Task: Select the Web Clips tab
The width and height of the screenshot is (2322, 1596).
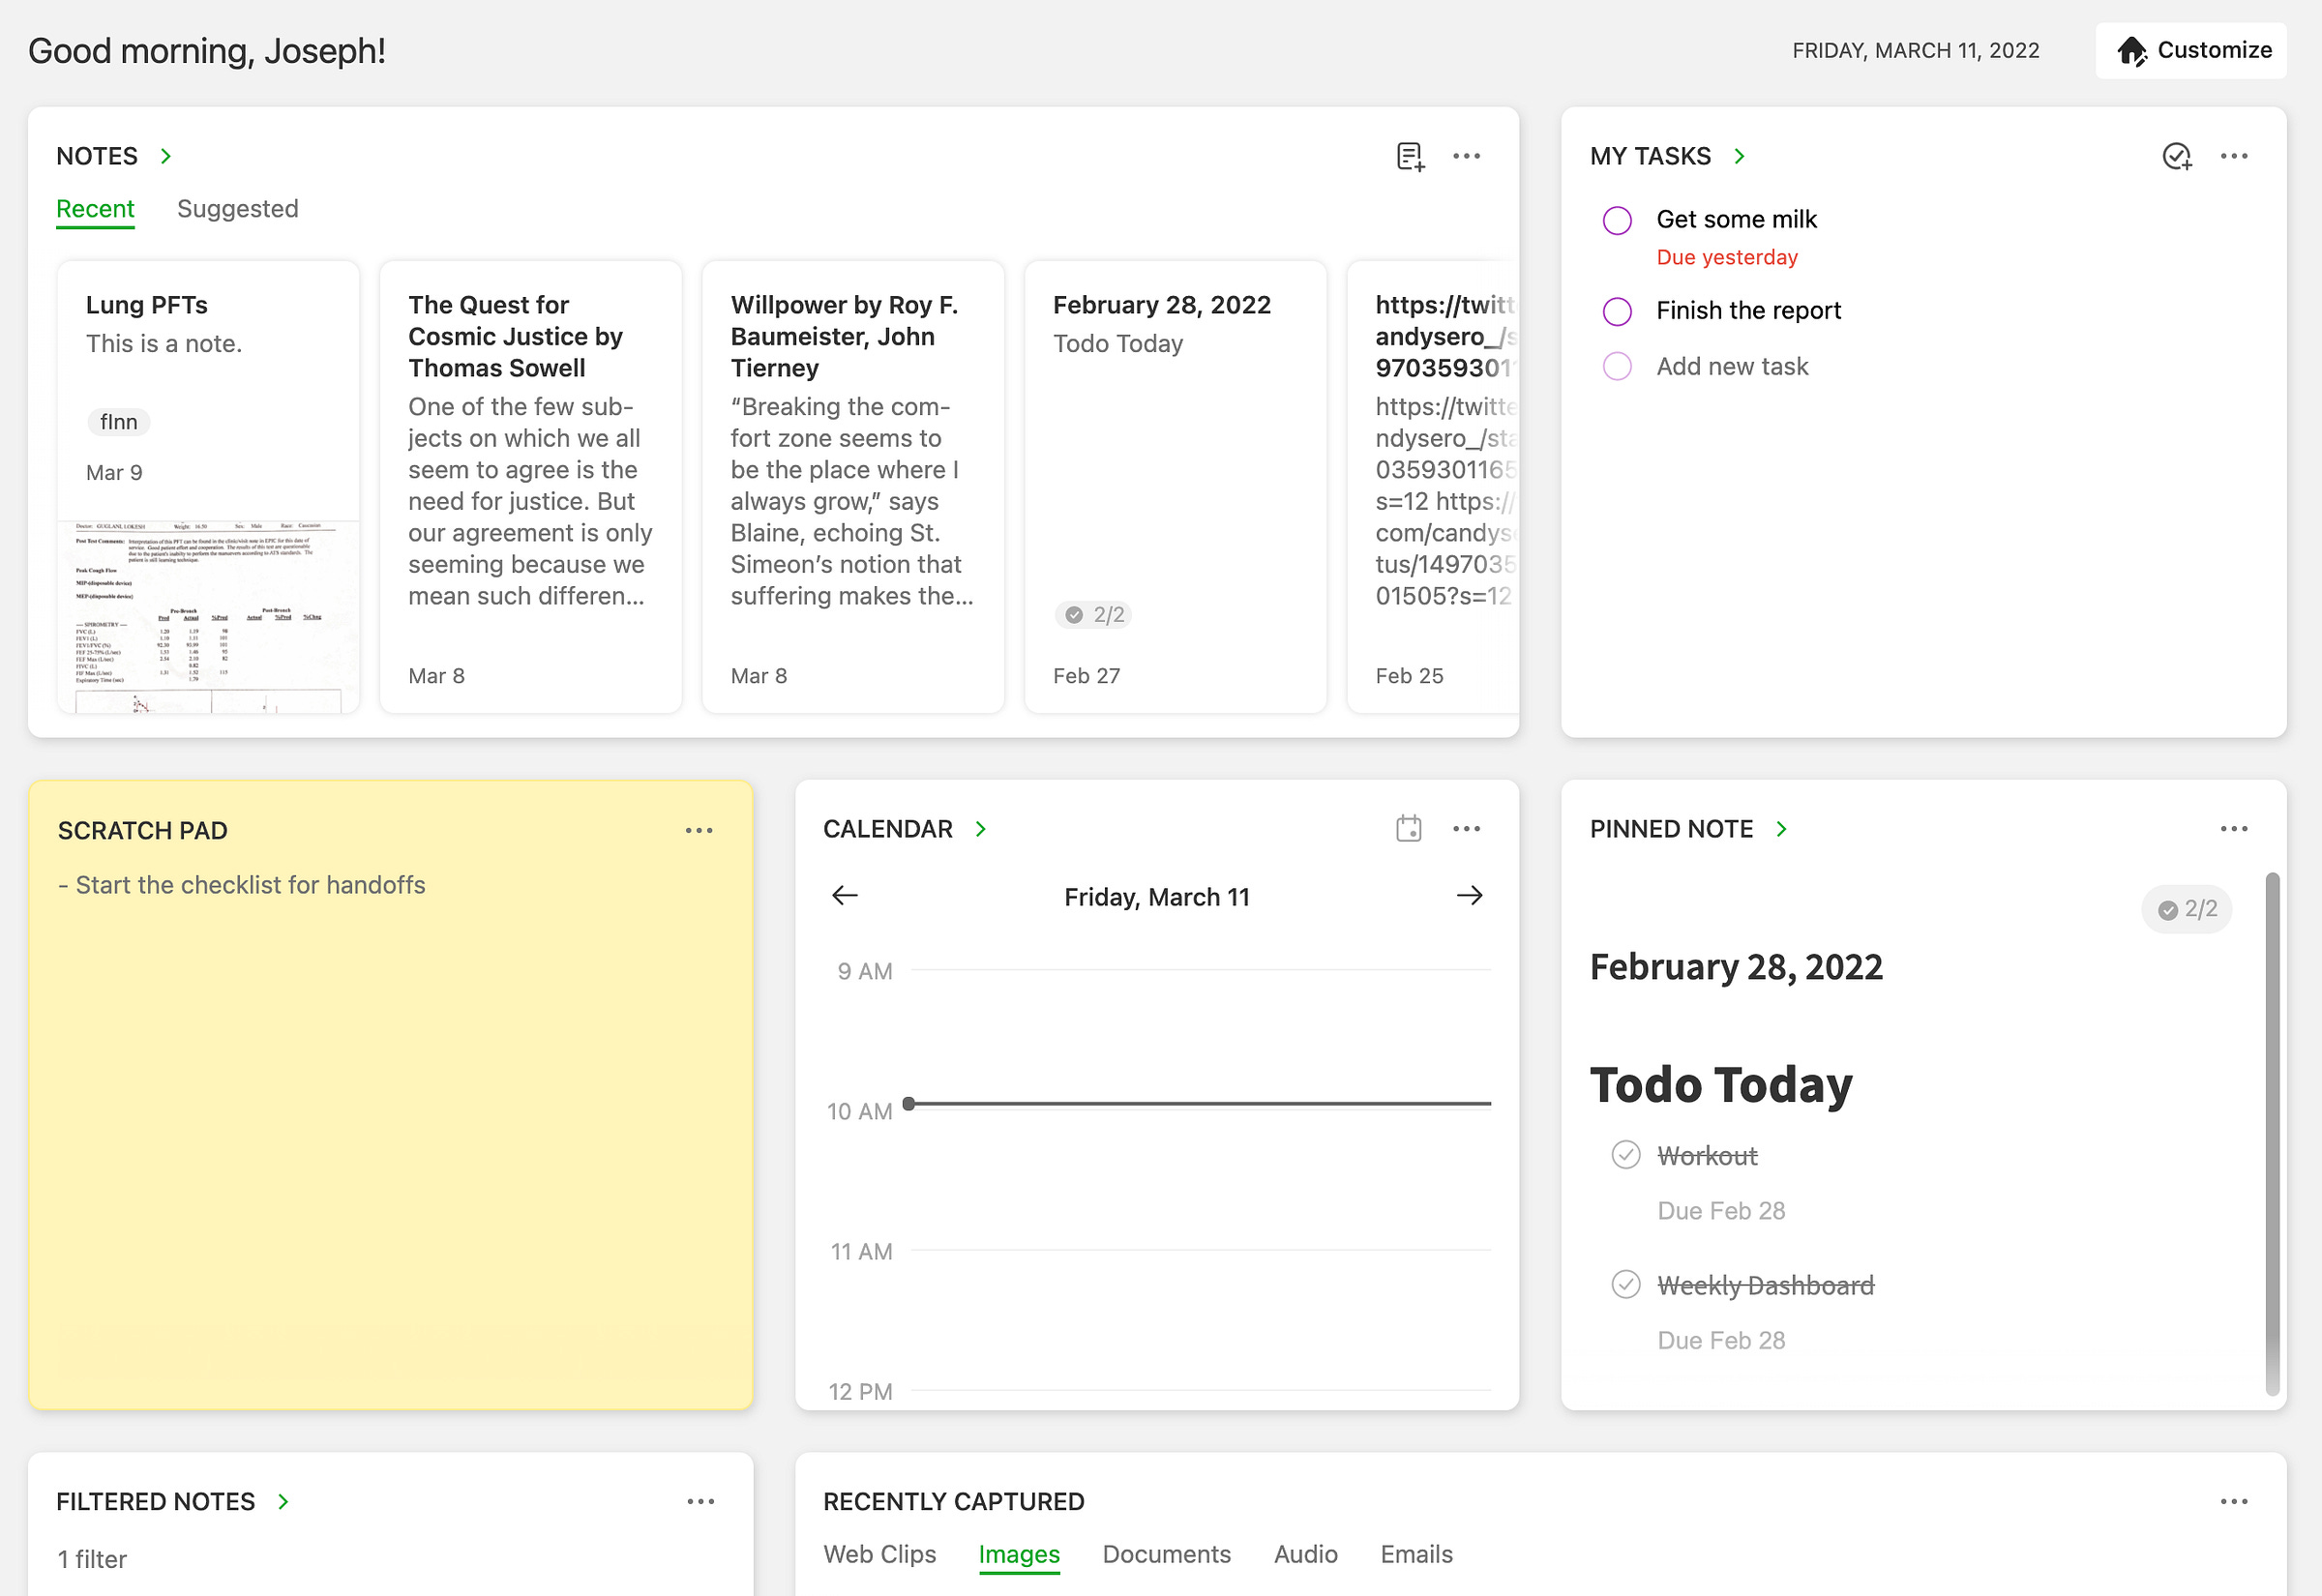Action: (x=879, y=1554)
